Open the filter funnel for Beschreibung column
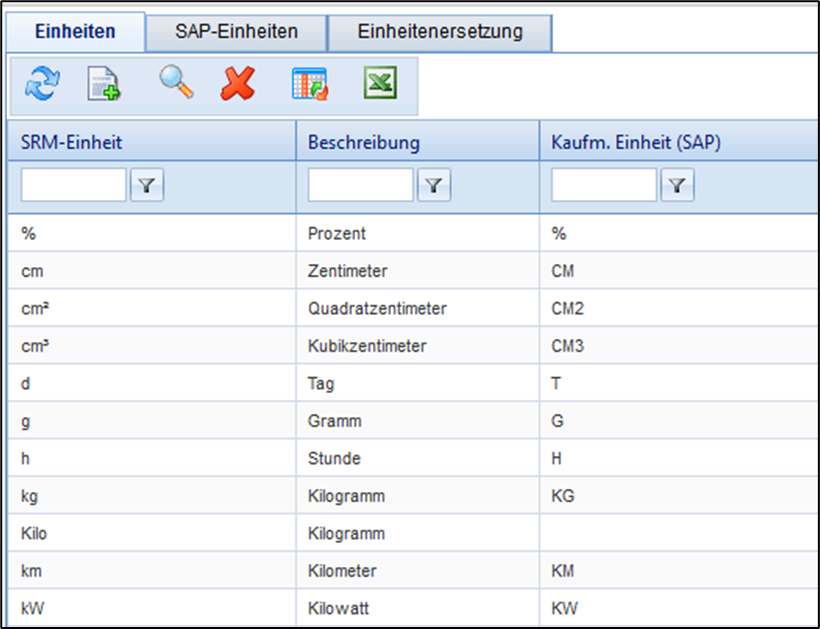 (x=434, y=185)
